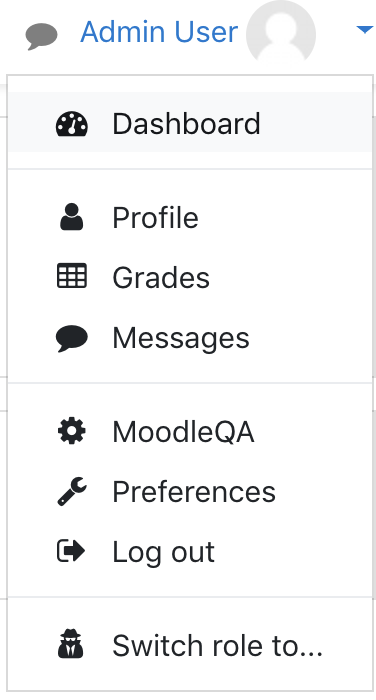376x700 pixels.
Task: Open the MoodleQA menu item
Action: 190,431
